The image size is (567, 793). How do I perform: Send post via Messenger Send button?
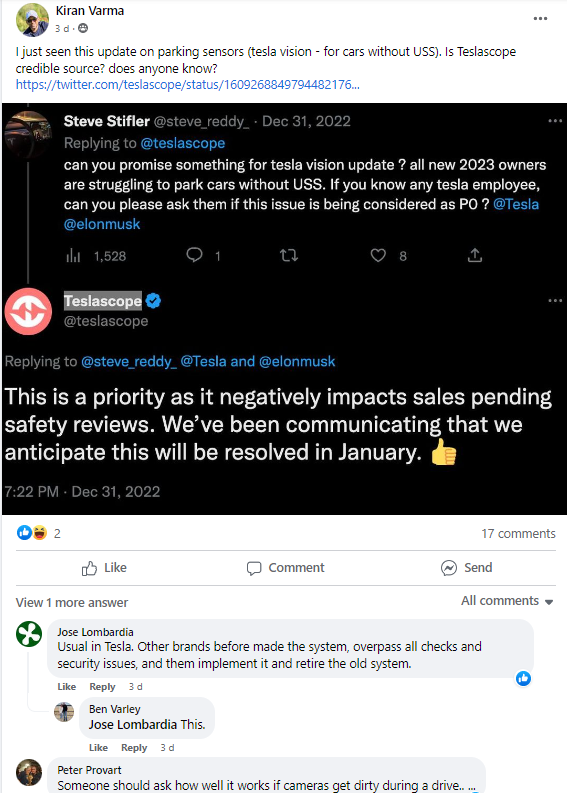point(466,568)
